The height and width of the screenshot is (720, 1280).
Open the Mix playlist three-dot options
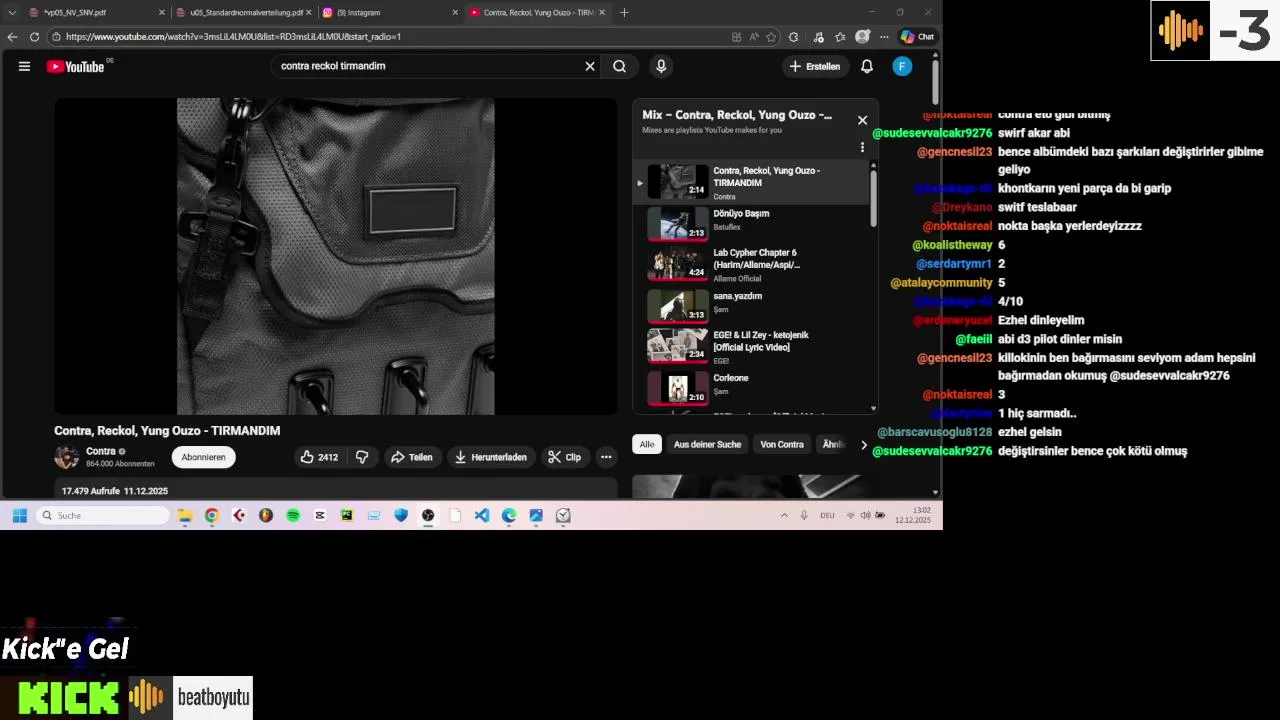coord(862,147)
